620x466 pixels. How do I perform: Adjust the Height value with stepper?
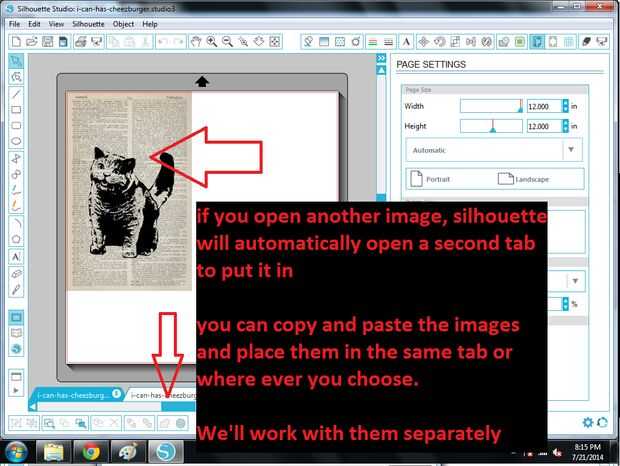[x=565, y=126]
